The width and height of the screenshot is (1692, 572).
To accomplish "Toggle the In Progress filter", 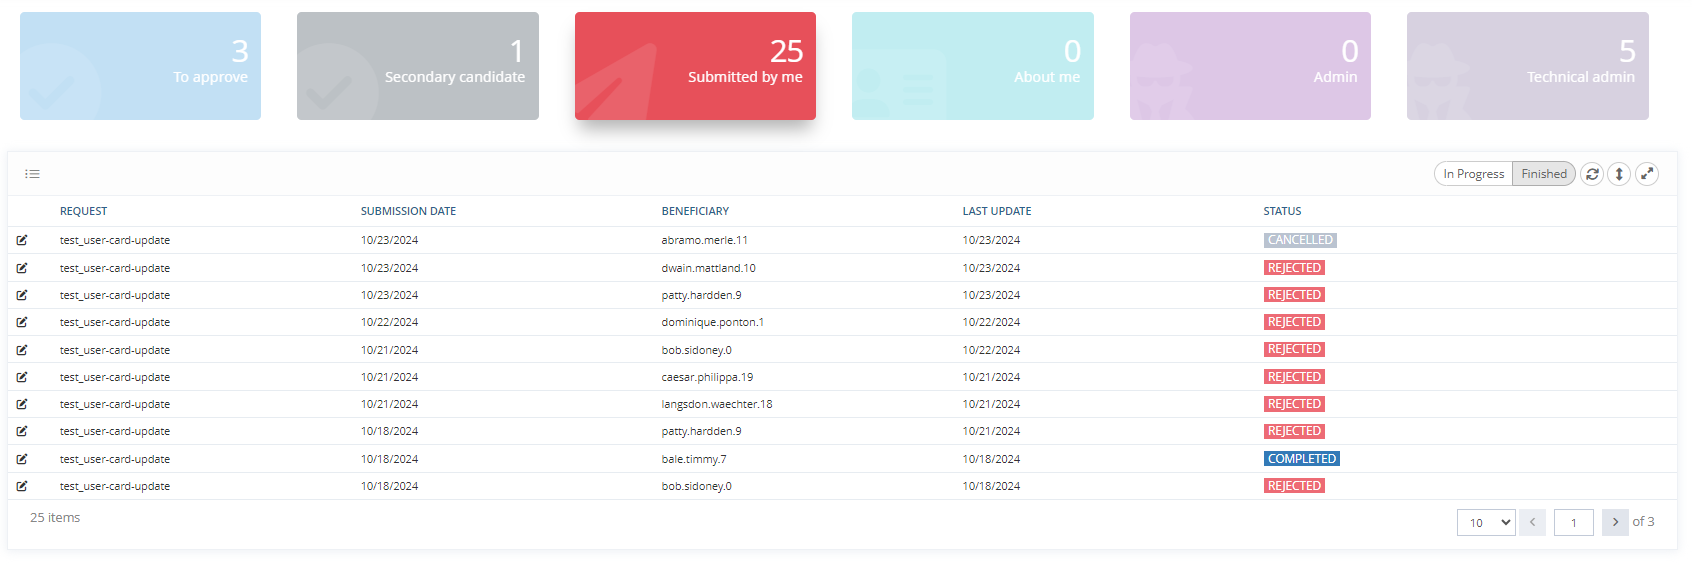I will tap(1473, 174).
